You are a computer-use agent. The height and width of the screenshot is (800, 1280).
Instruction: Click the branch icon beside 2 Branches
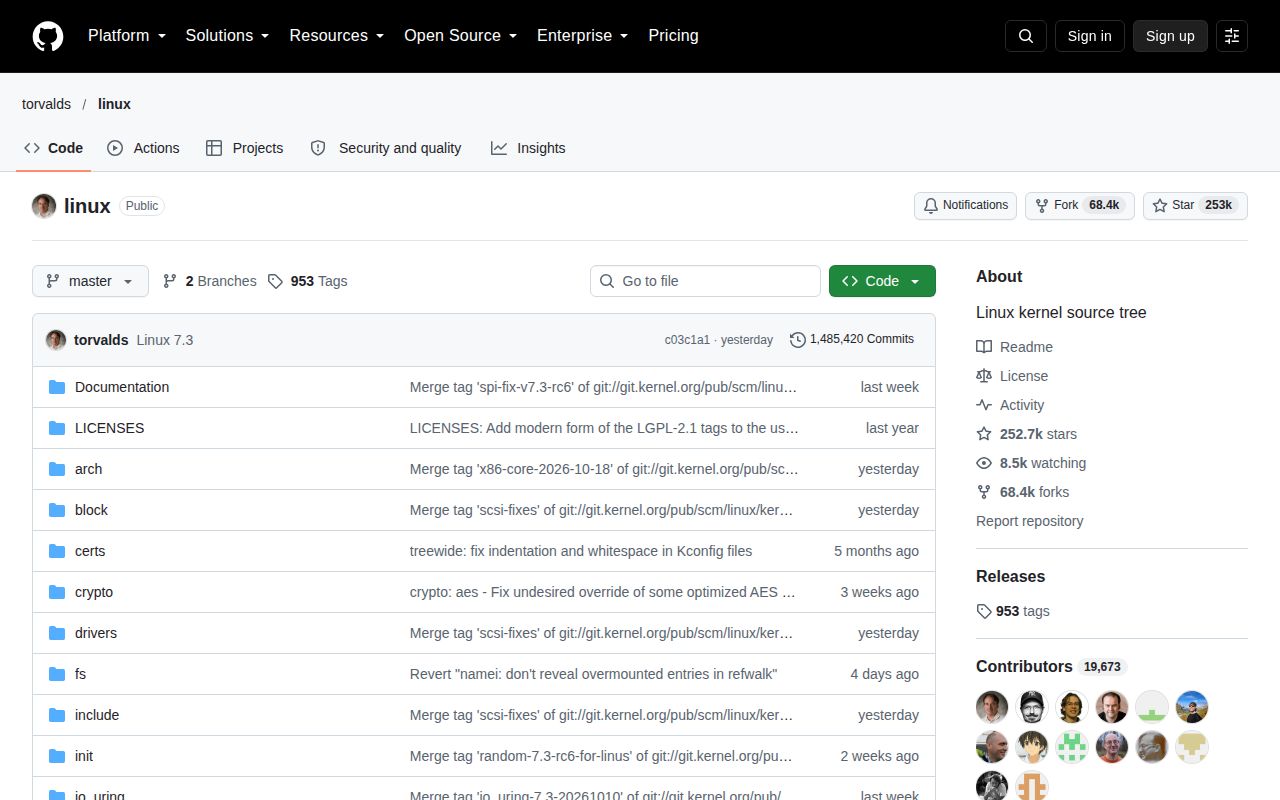click(170, 281)
